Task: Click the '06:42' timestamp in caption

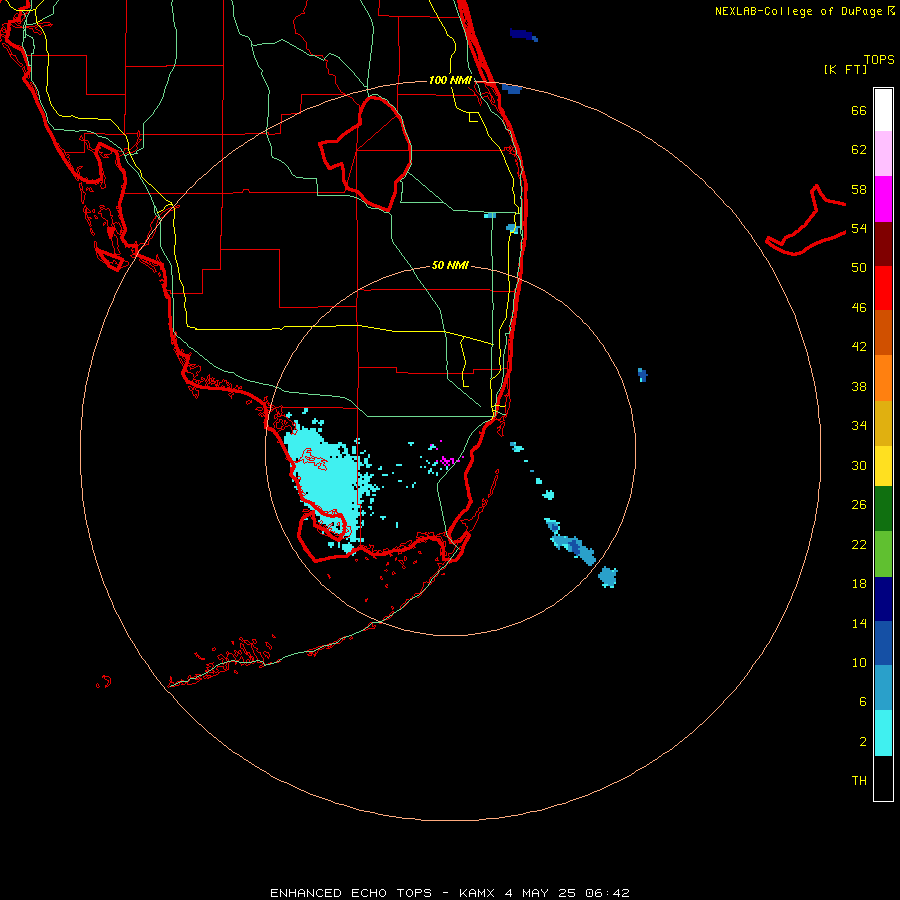Action: [607, 893]
